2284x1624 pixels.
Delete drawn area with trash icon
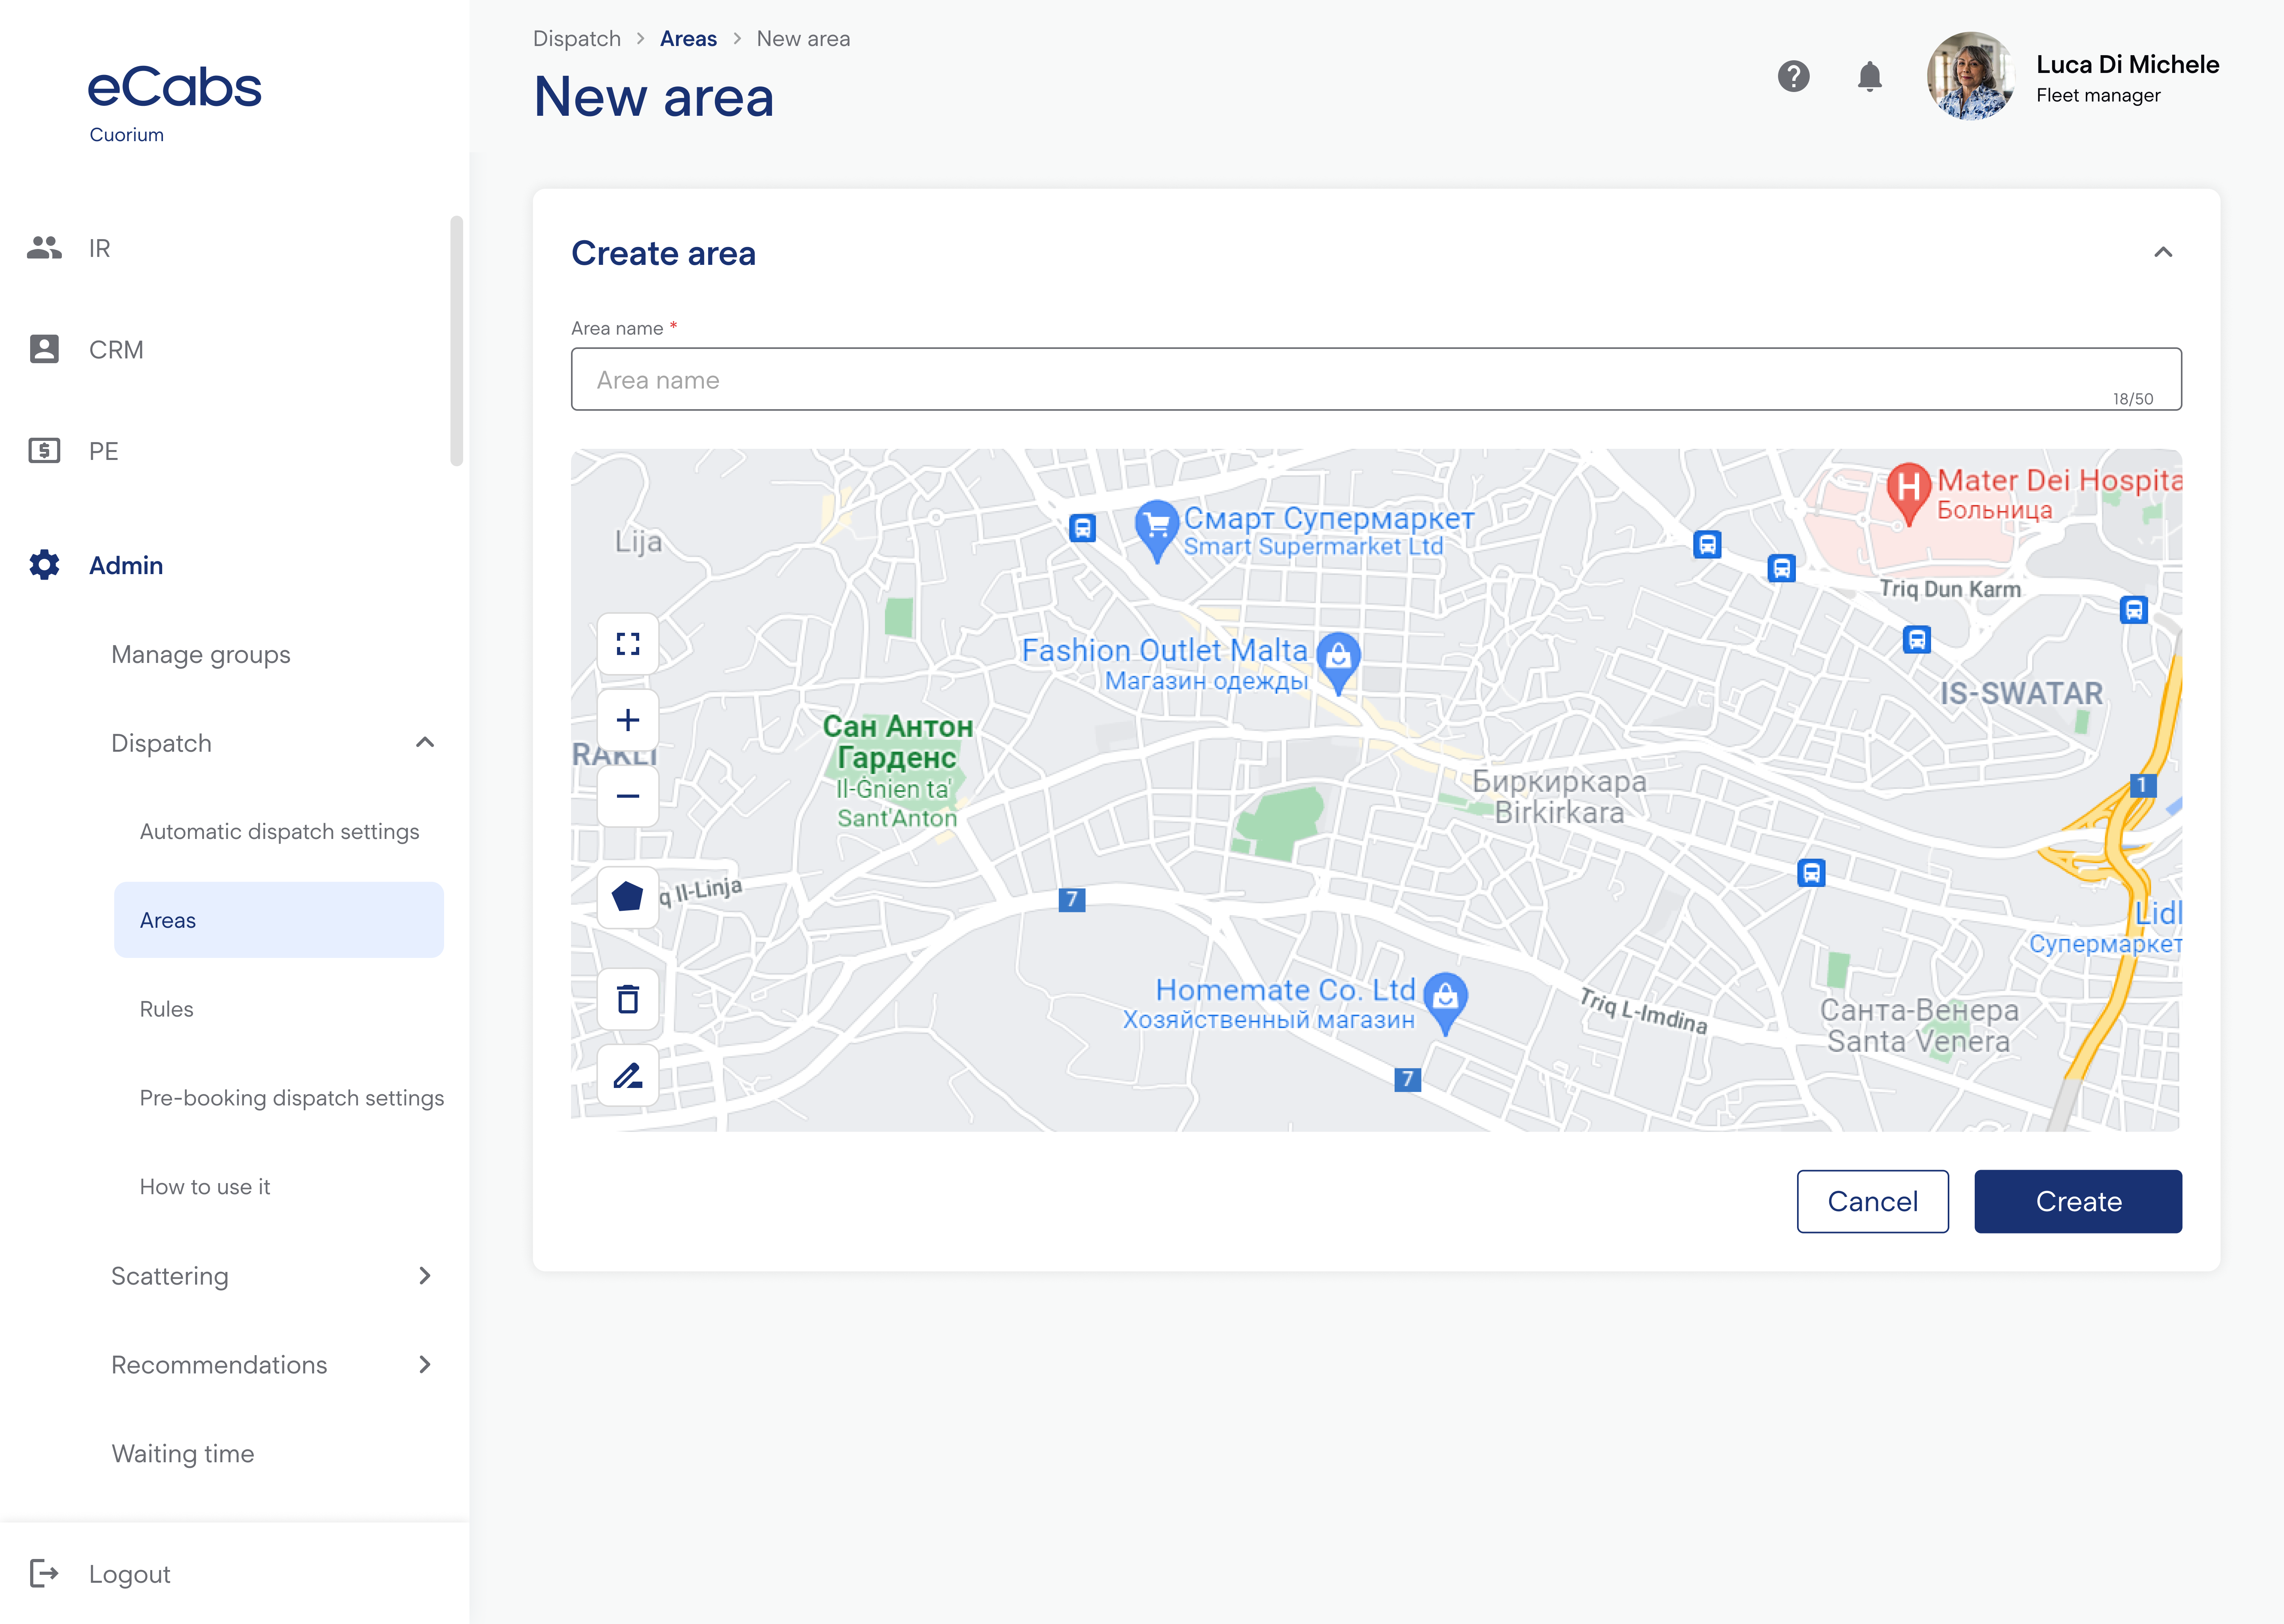[628, 999]
